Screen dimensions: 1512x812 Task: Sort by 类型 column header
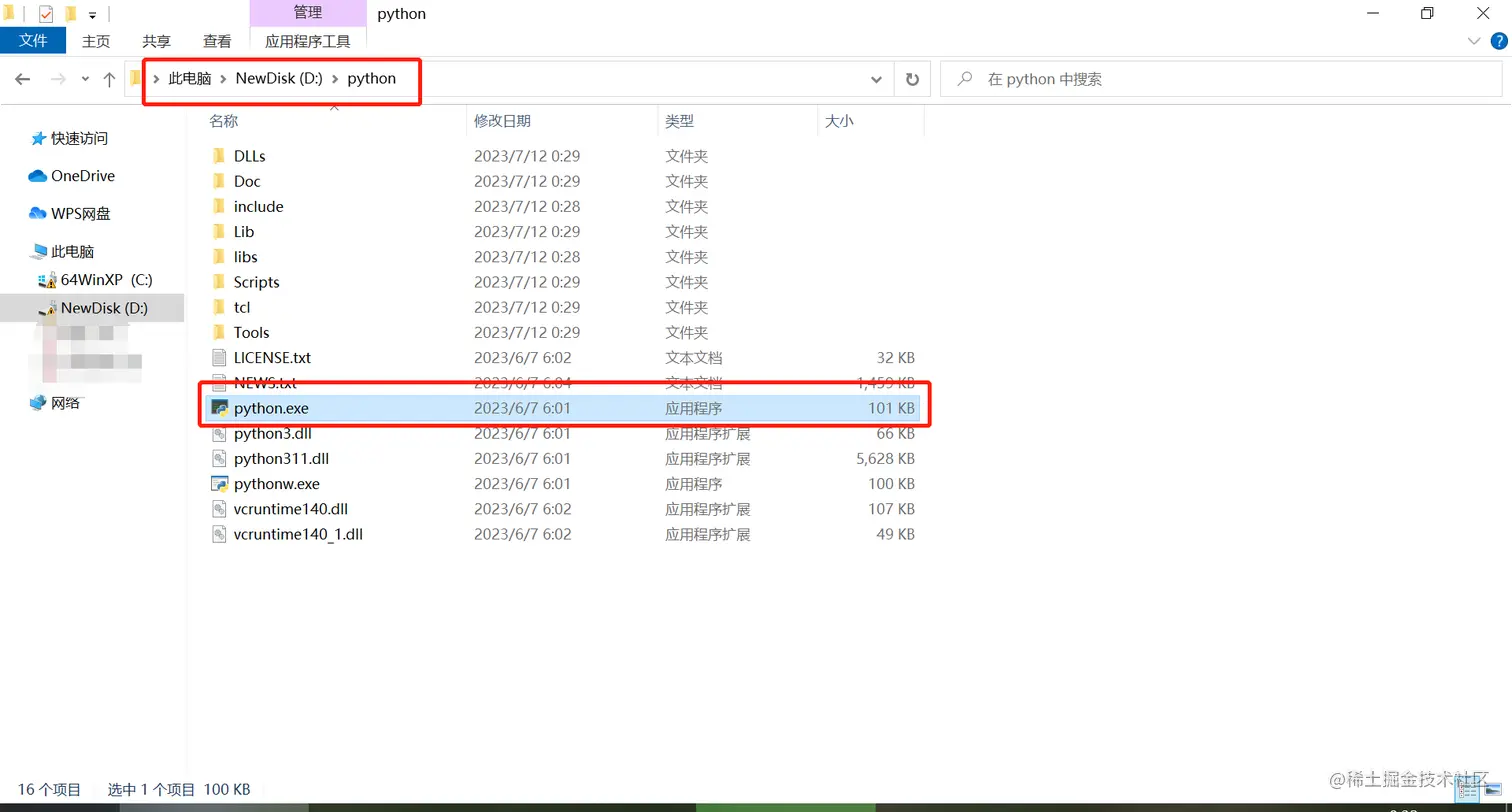click(679, 121)
